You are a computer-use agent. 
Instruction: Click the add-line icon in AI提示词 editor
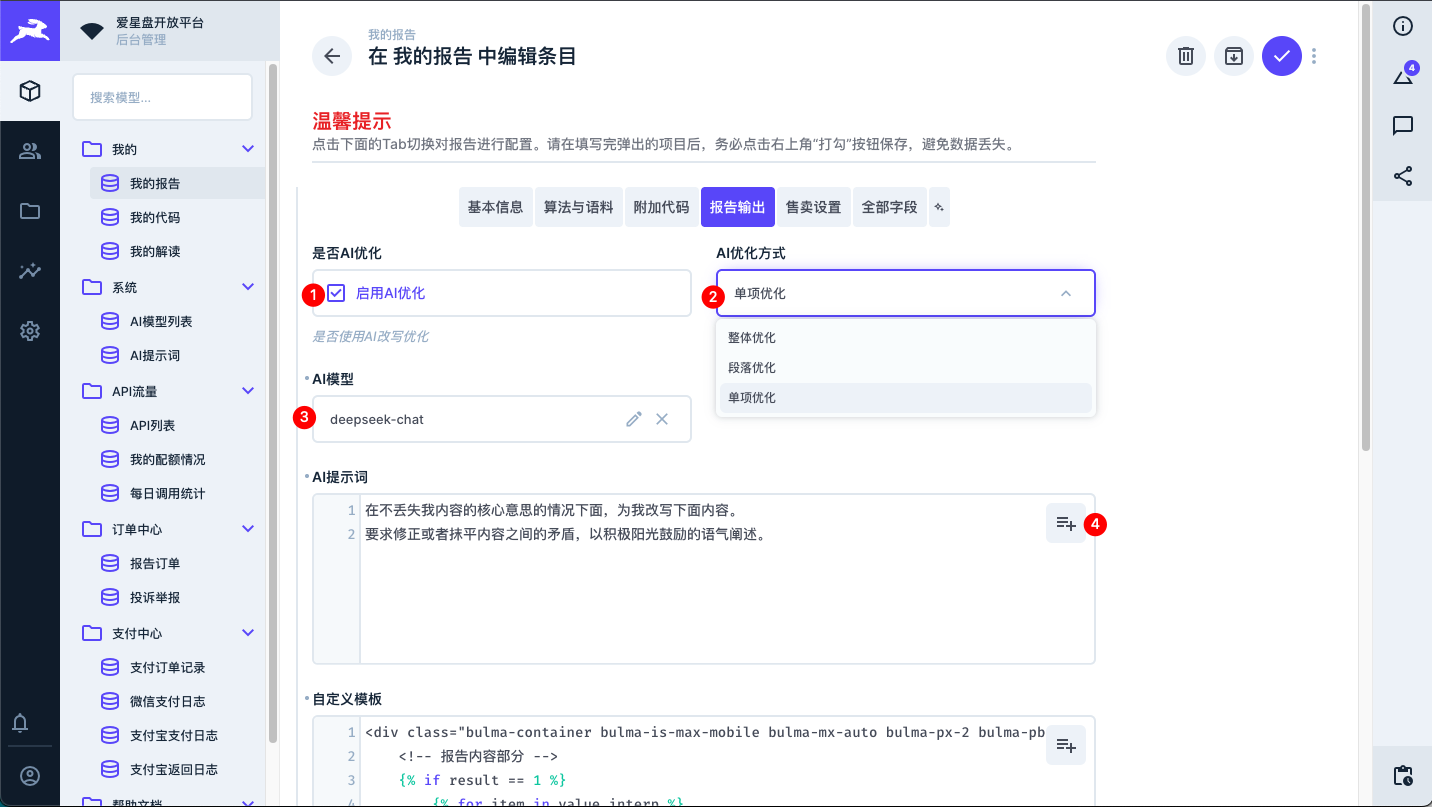(x=1065, y=523)
